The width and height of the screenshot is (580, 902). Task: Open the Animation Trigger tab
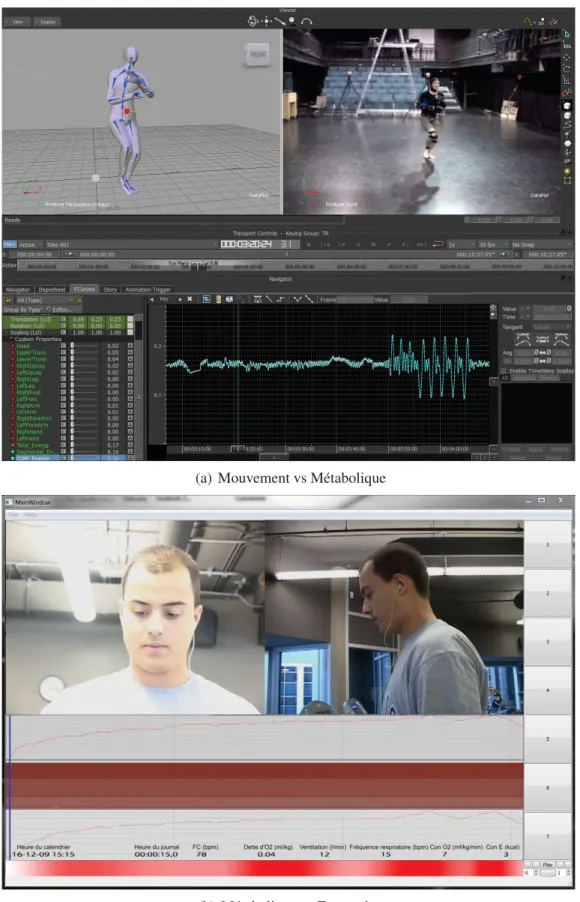[x=148, y=289]
